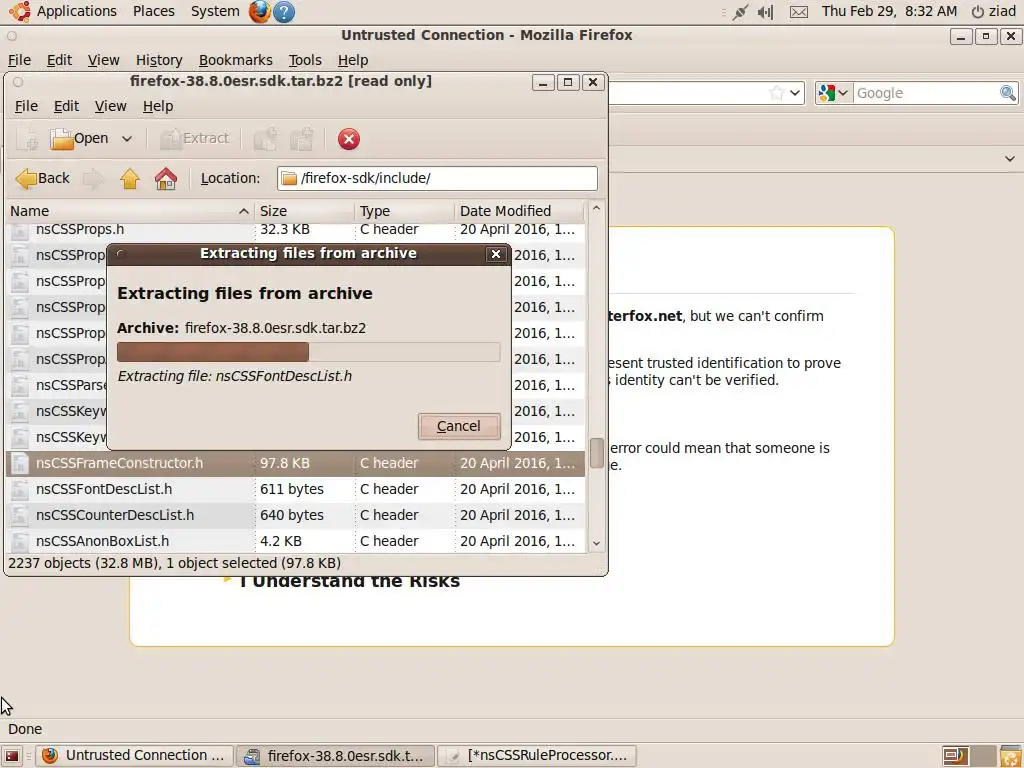
Task: Sort by Date Modified column header
Action: pos(520,211)
